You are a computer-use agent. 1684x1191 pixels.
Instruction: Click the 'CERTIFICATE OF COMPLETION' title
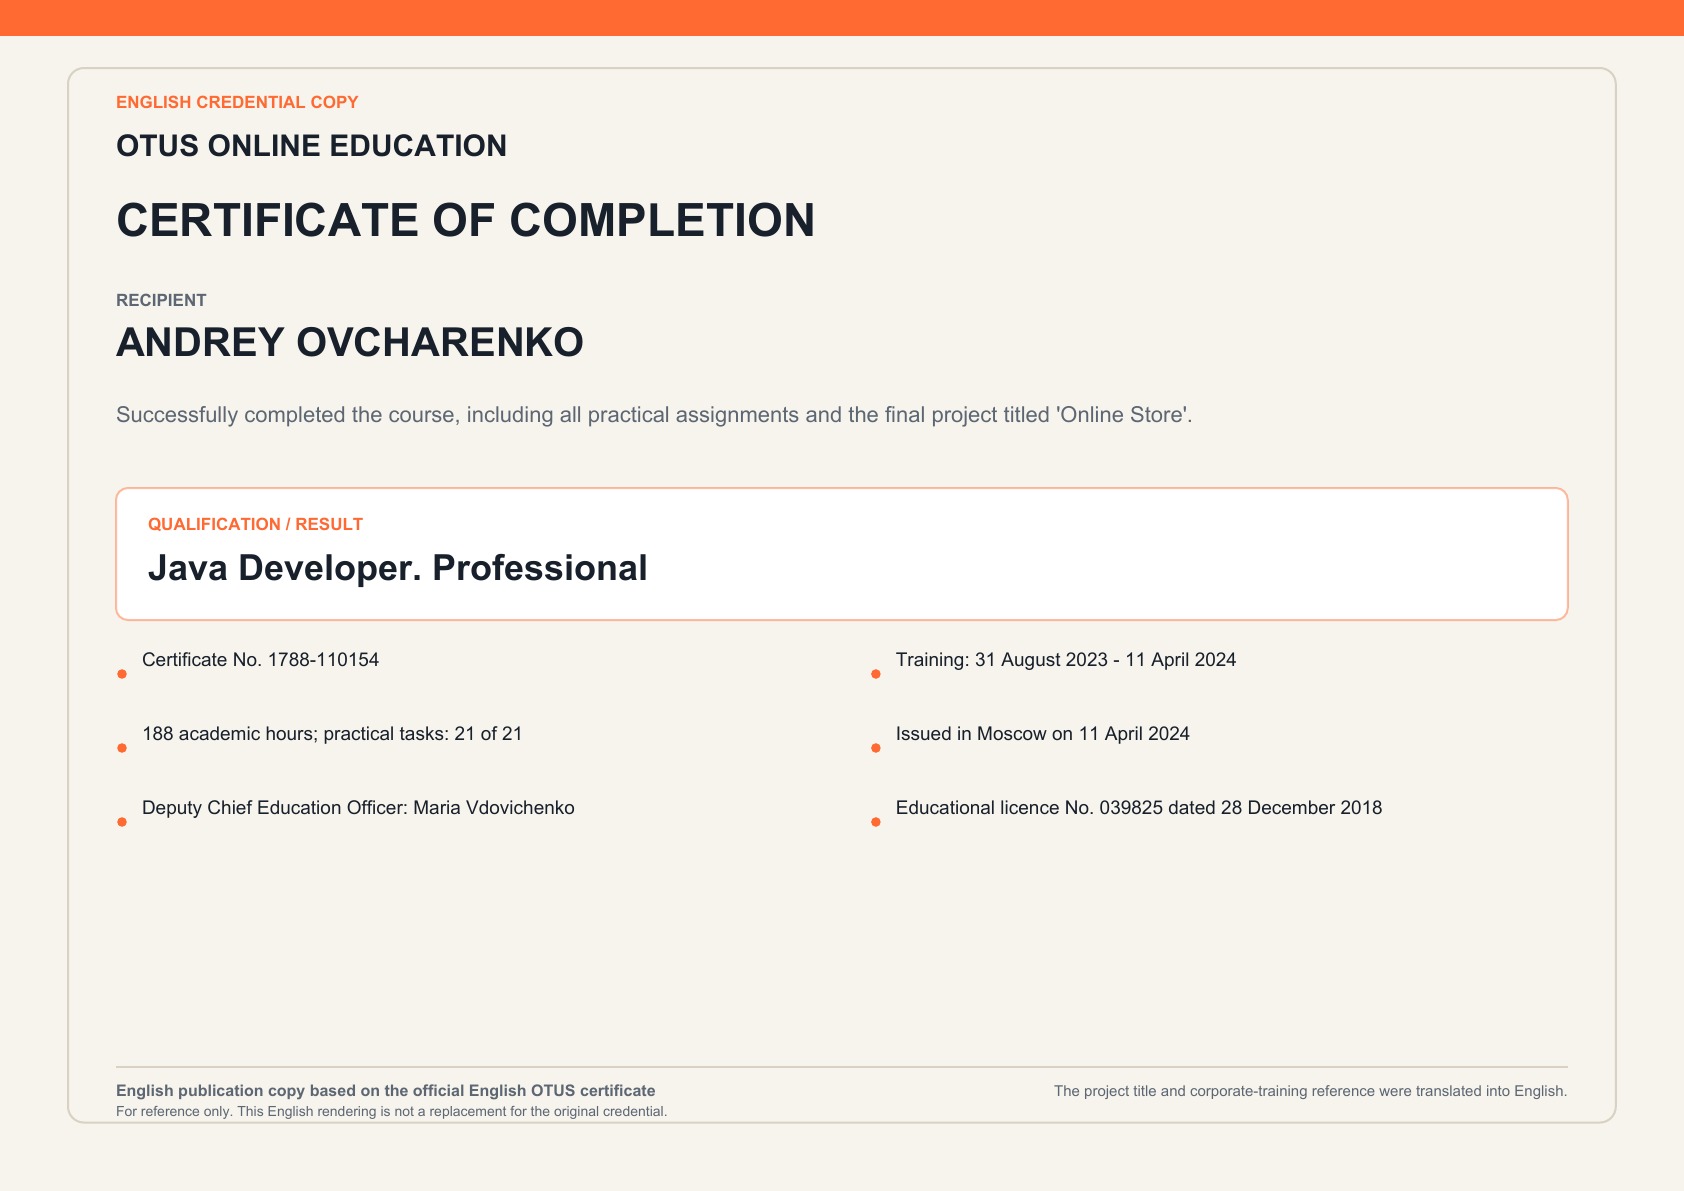465,220
